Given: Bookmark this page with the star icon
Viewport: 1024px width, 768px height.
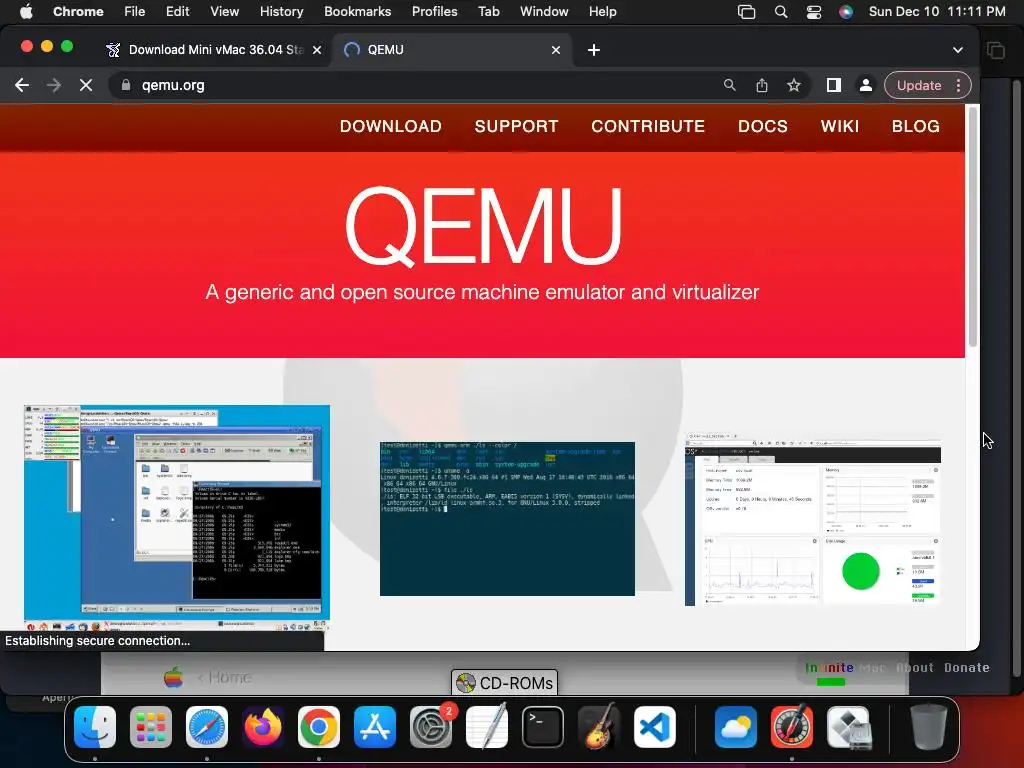Looking at the screenshot, I should (x=793, y=85).
